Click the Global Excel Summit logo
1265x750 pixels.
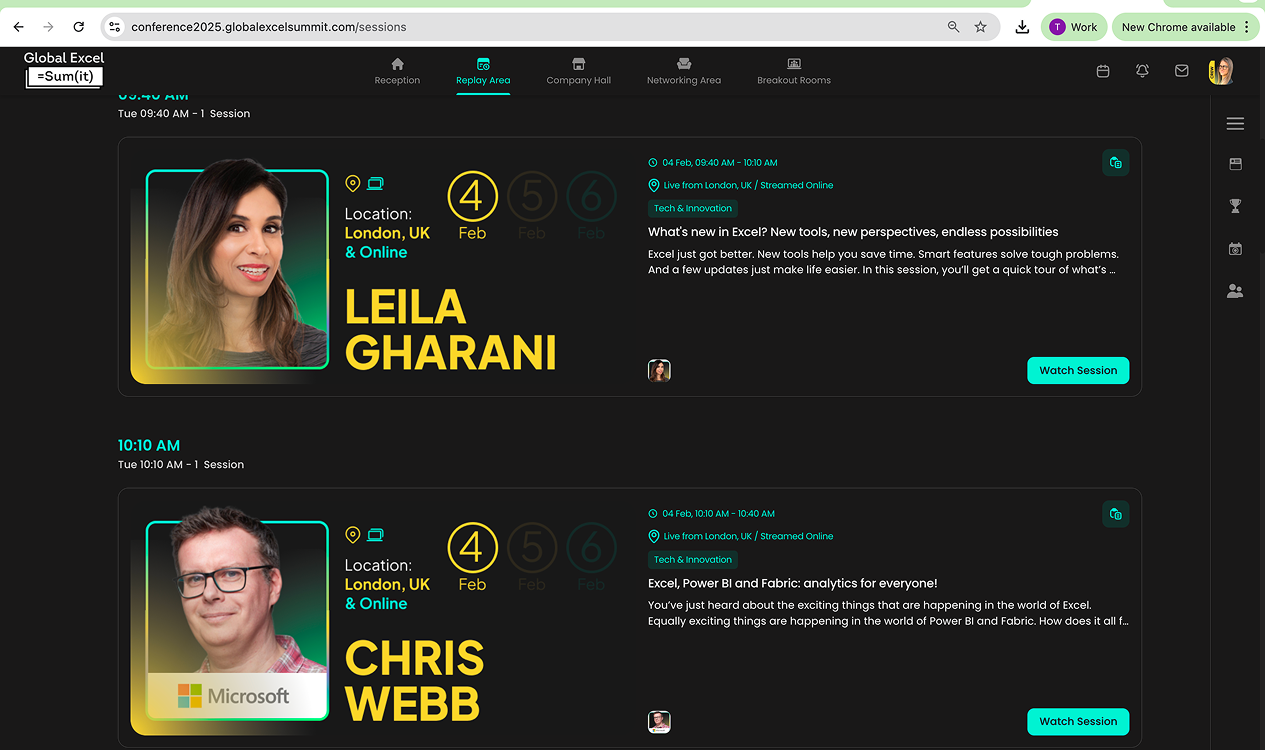[x=64, y=68]
